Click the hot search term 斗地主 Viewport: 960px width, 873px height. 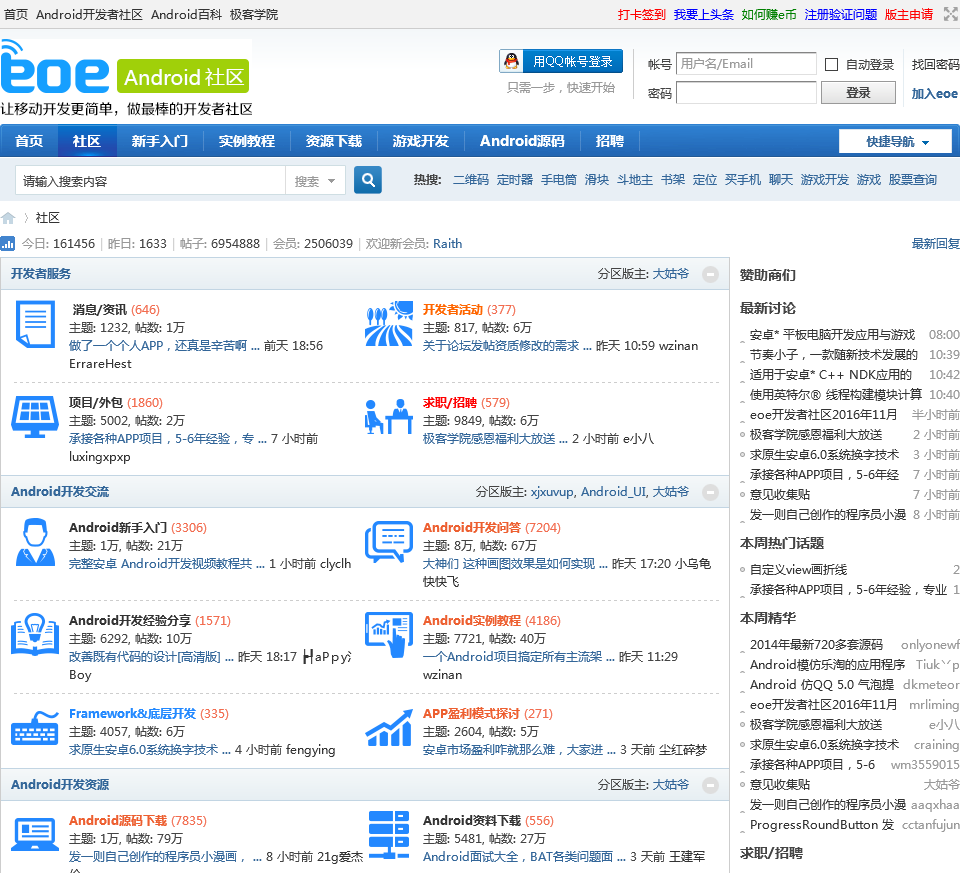[635, 179]
